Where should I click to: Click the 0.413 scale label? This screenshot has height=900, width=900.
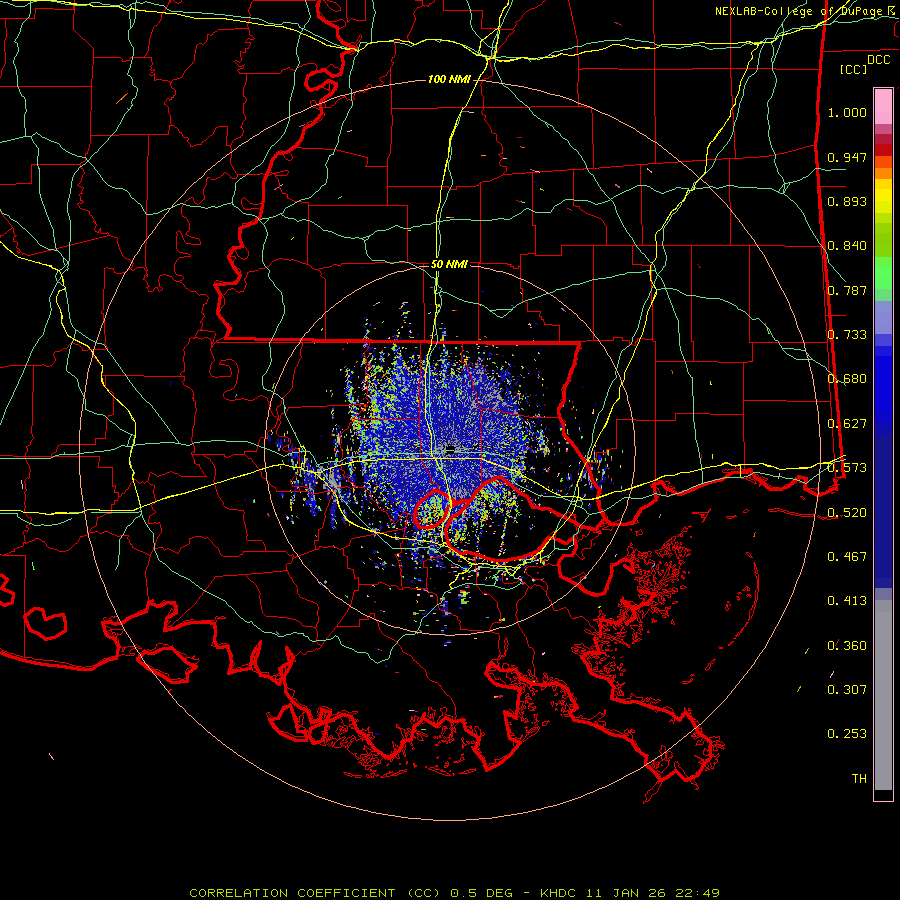coord(847,601)
